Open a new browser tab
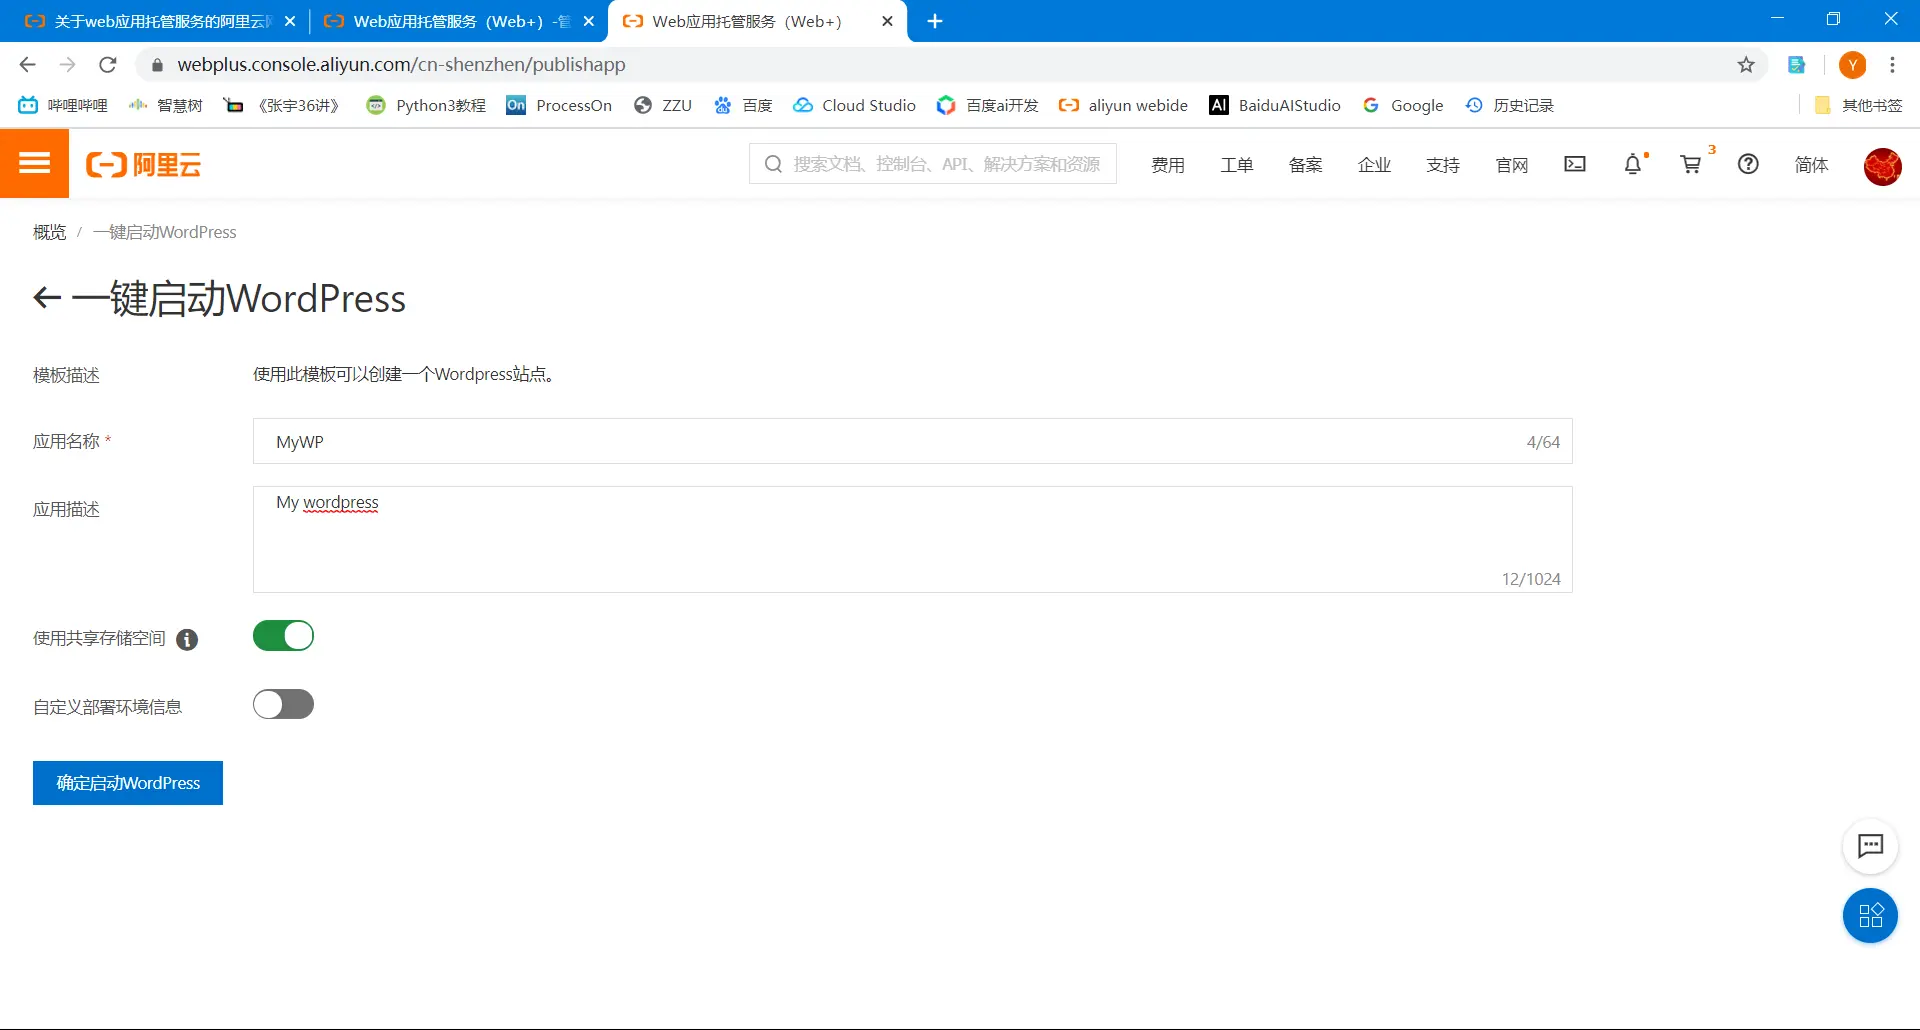Screen dimensions: 1920x1030 pyautogui.click(x=935, y=21)
